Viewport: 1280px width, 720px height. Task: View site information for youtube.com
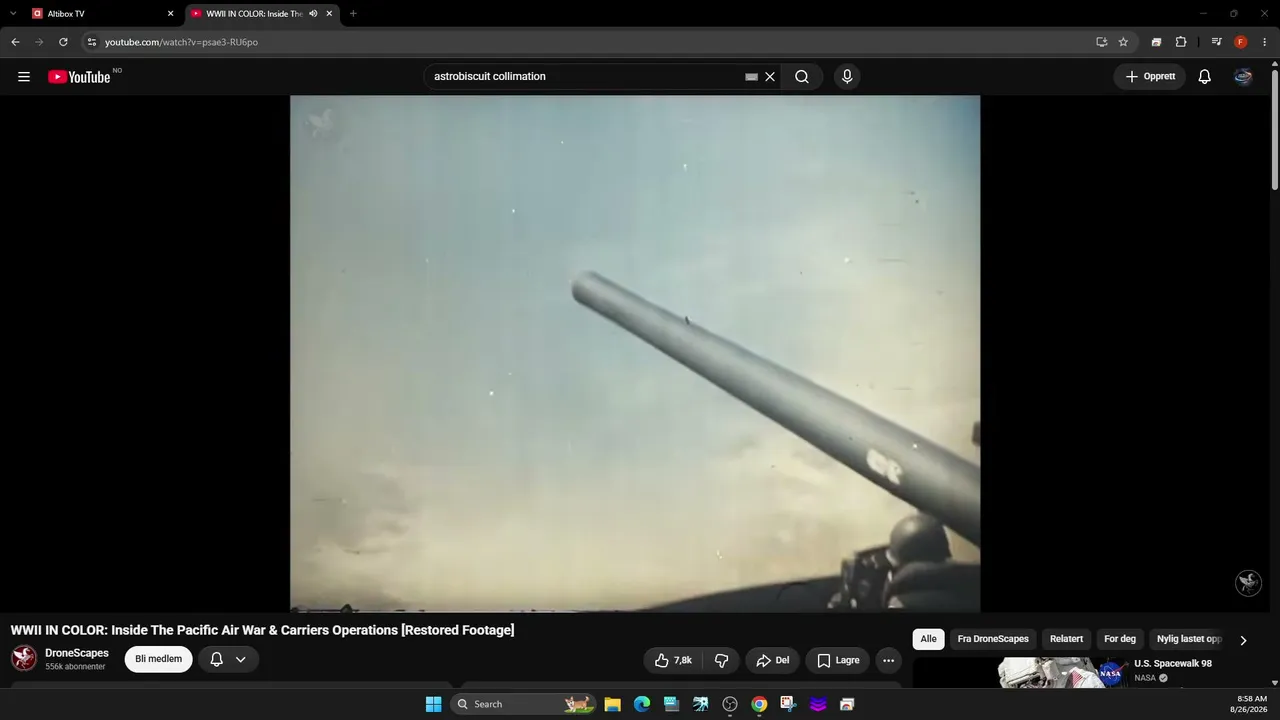click(x=91, y=42)
